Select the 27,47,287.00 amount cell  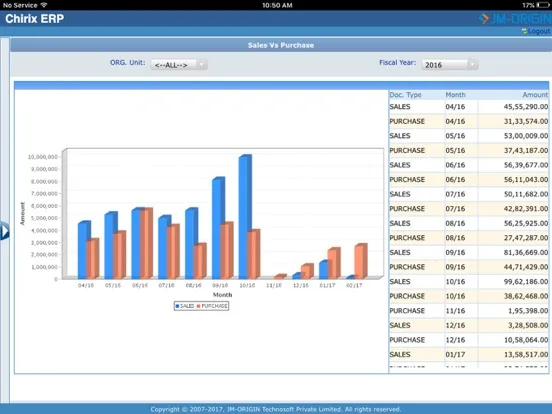[513, 238]
